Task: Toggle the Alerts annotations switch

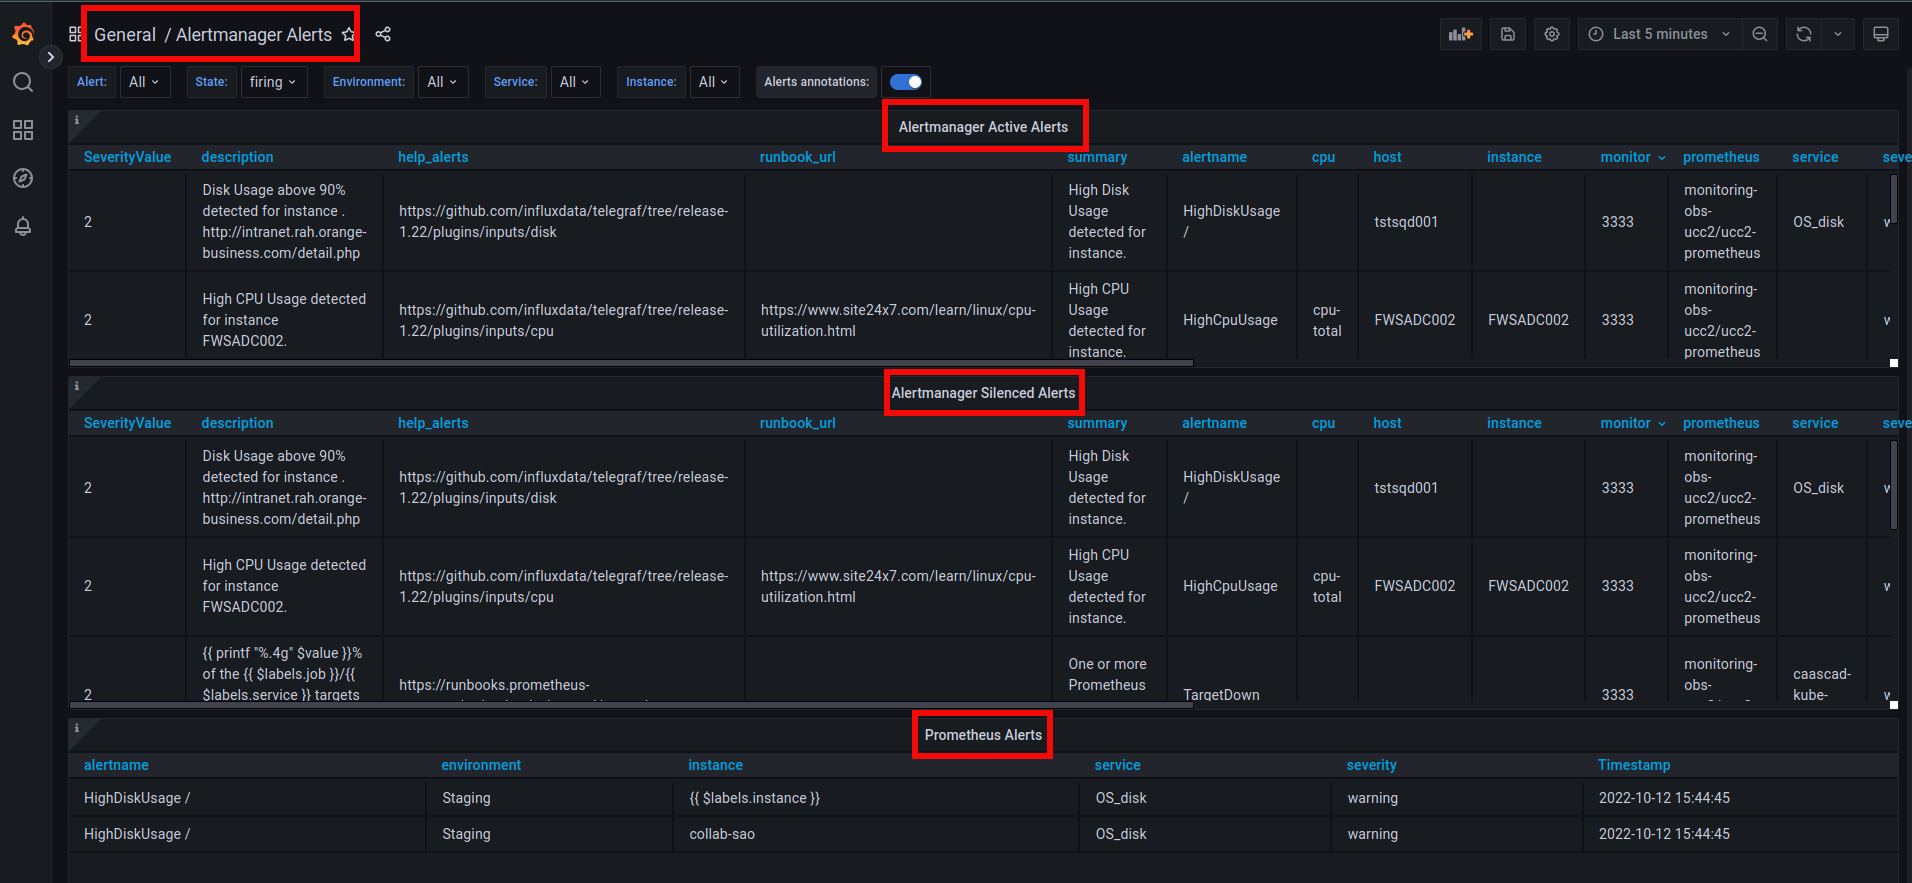Action: tap(906, 82)
